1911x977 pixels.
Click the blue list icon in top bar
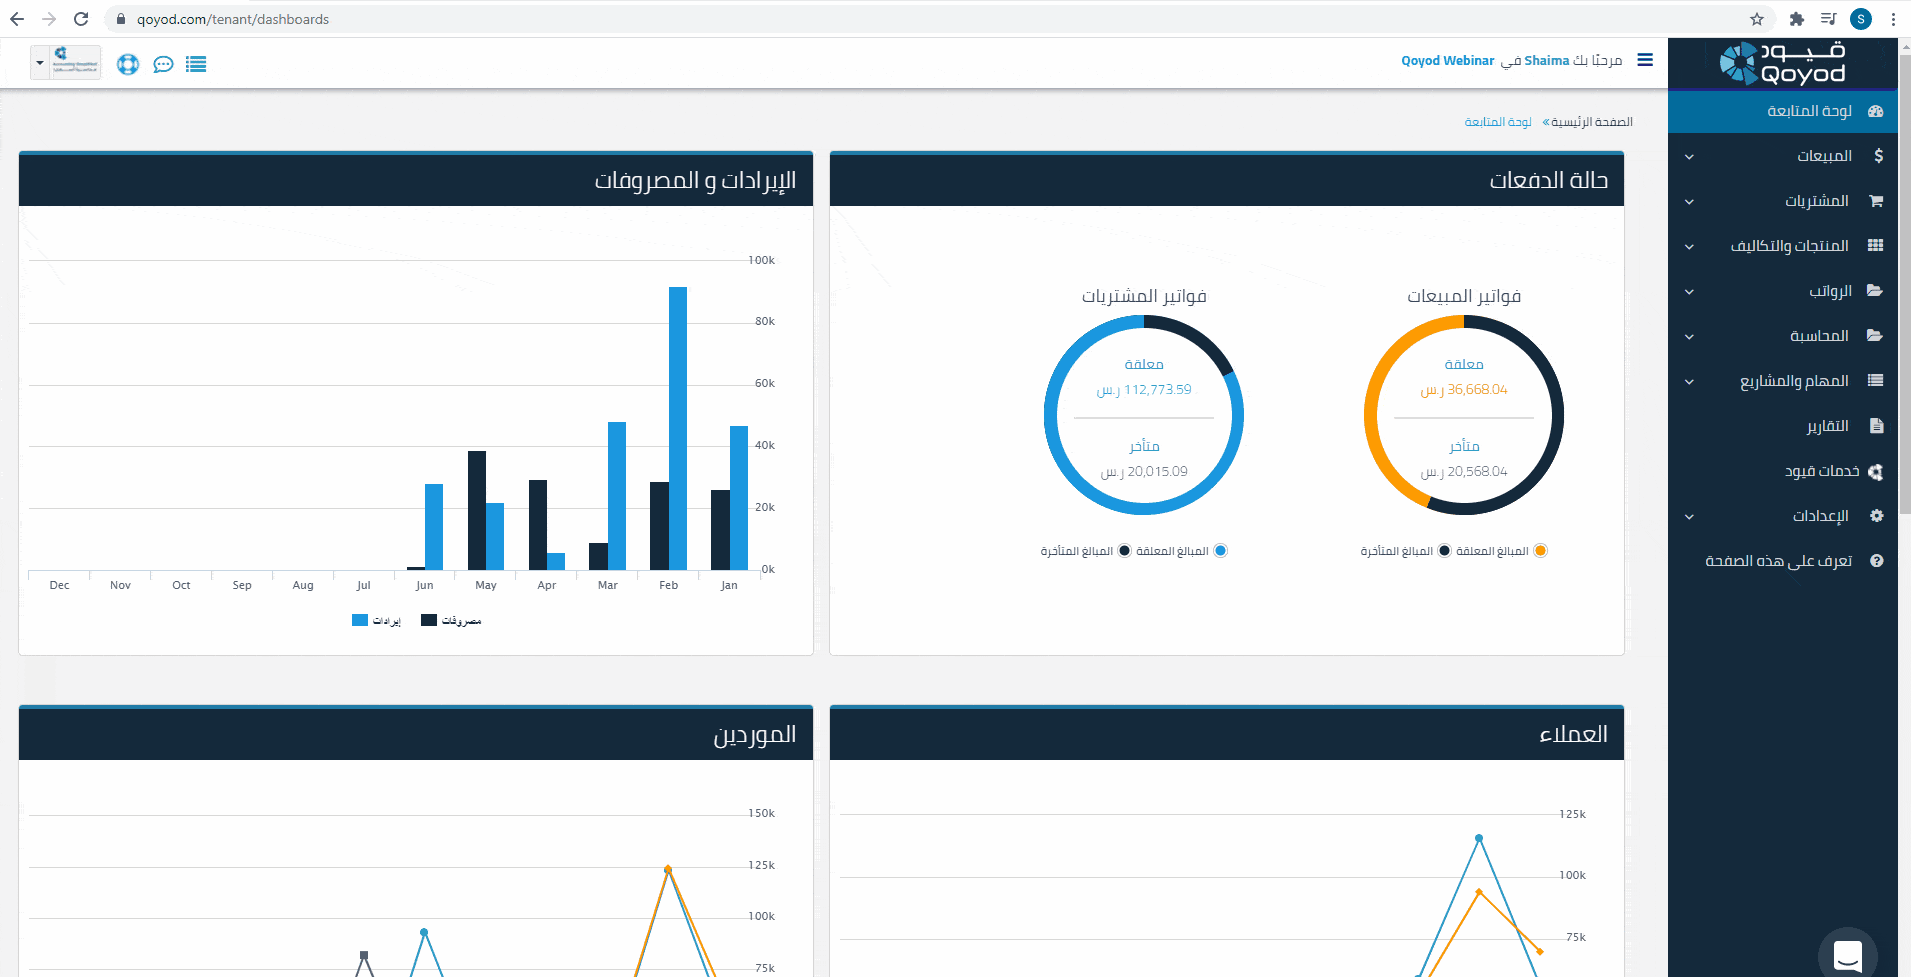coord(196,64)
